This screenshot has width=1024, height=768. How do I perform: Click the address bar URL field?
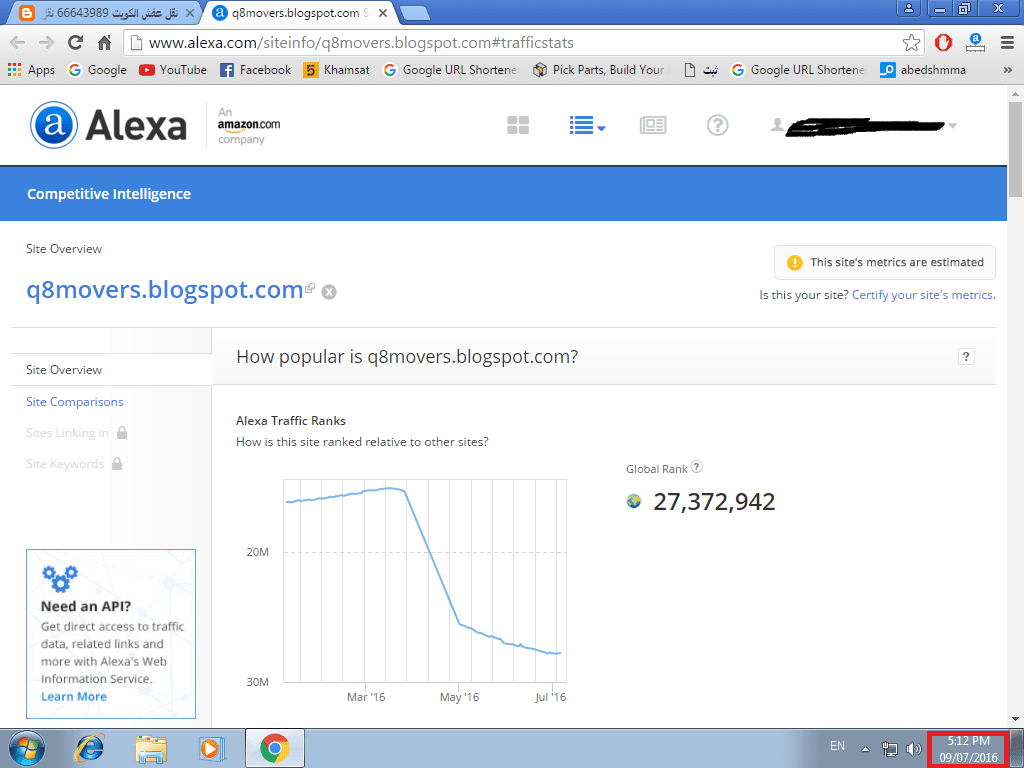pos(522,43)
